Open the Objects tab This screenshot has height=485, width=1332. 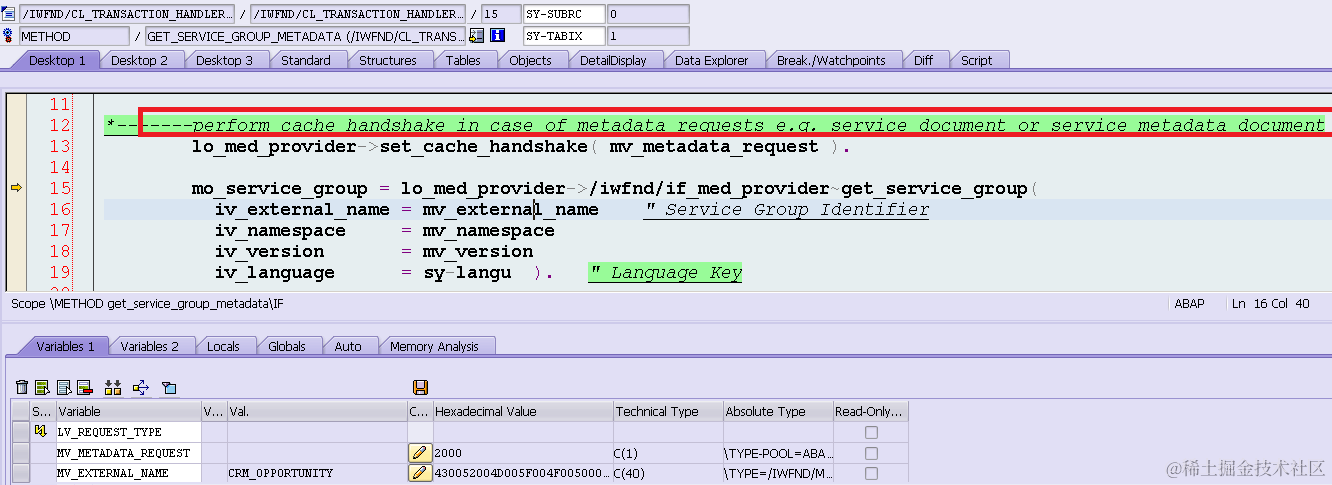[x=530, y=60]
